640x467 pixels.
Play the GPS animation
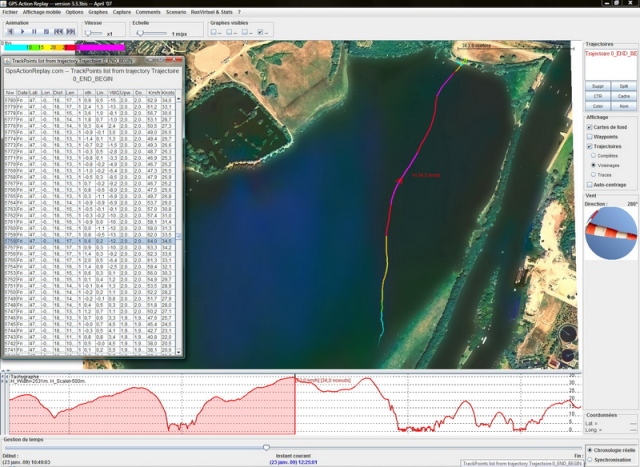(x=22, y=31)
